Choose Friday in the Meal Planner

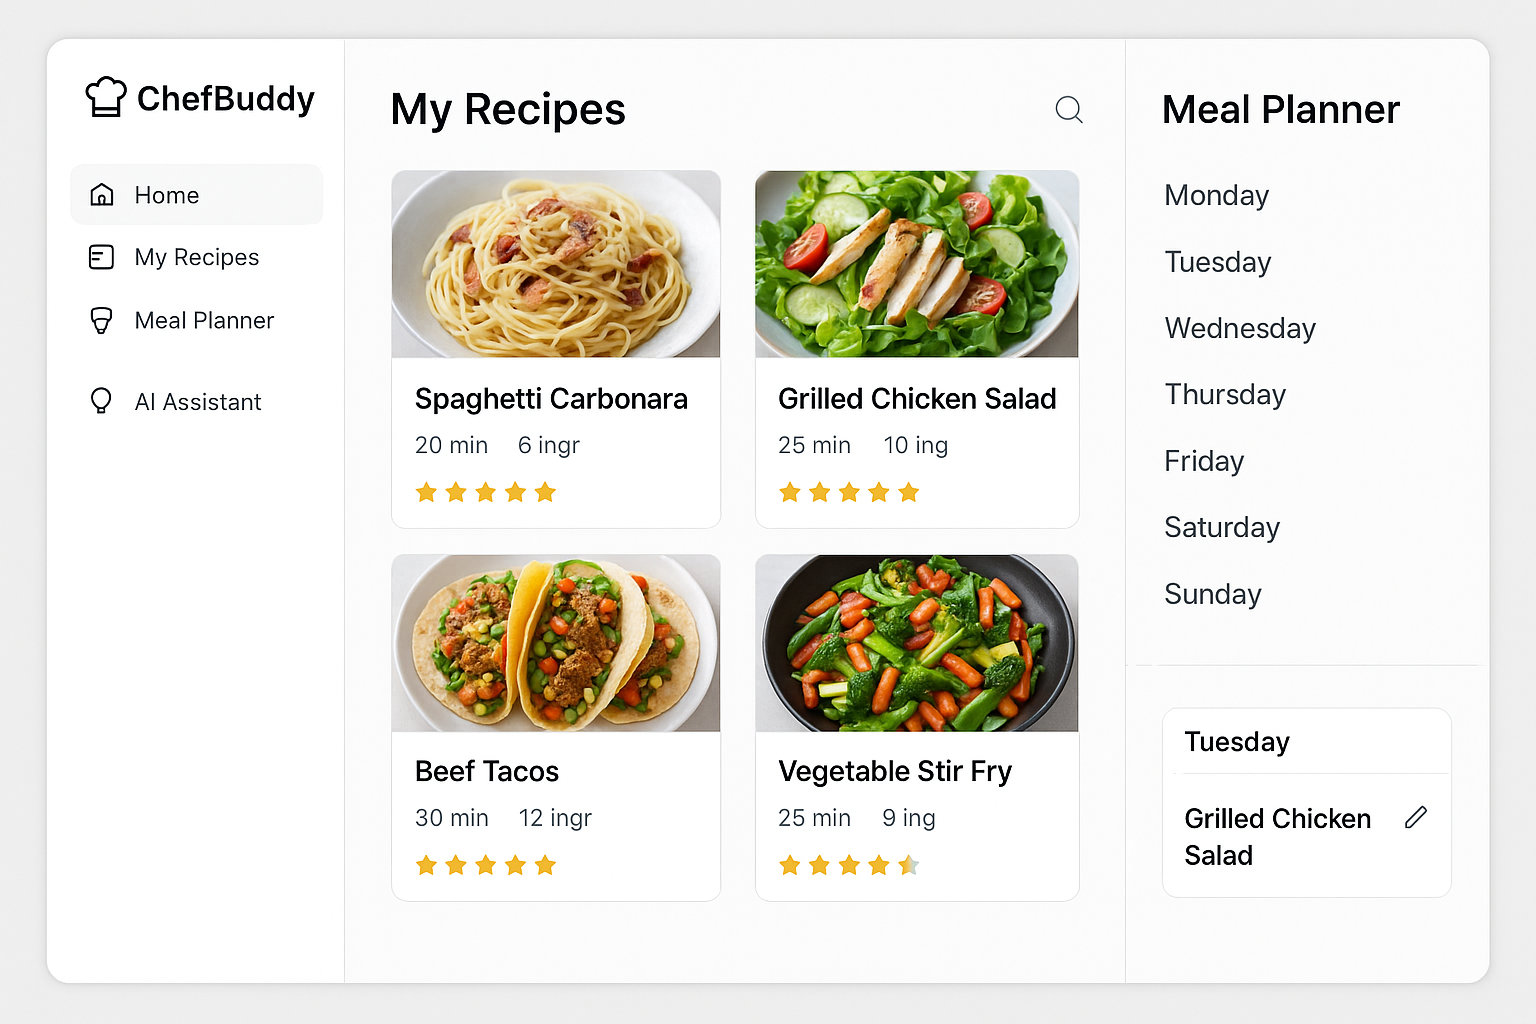click(x=1204, y=461)
